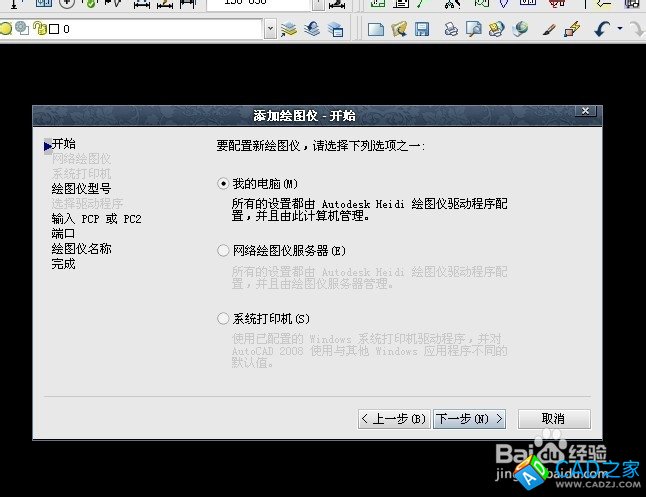Select the 我的电脑(M) radio option
646x497 pixels.
tap(223, 184)
